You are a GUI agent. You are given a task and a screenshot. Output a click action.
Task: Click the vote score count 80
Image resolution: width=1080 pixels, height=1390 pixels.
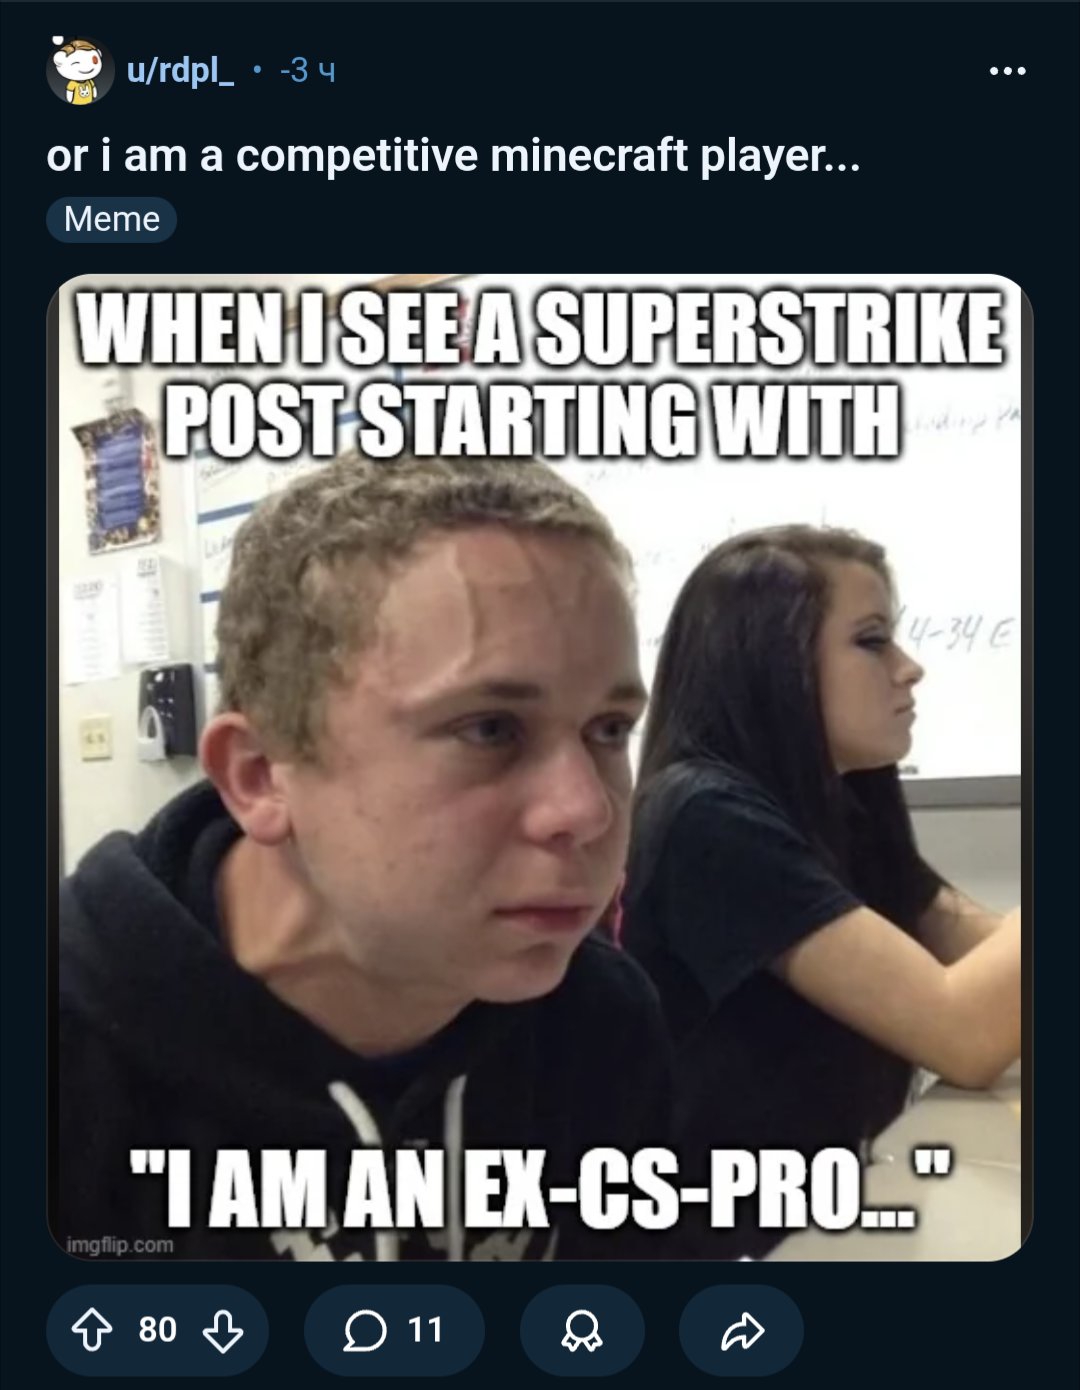[157, 1330]
